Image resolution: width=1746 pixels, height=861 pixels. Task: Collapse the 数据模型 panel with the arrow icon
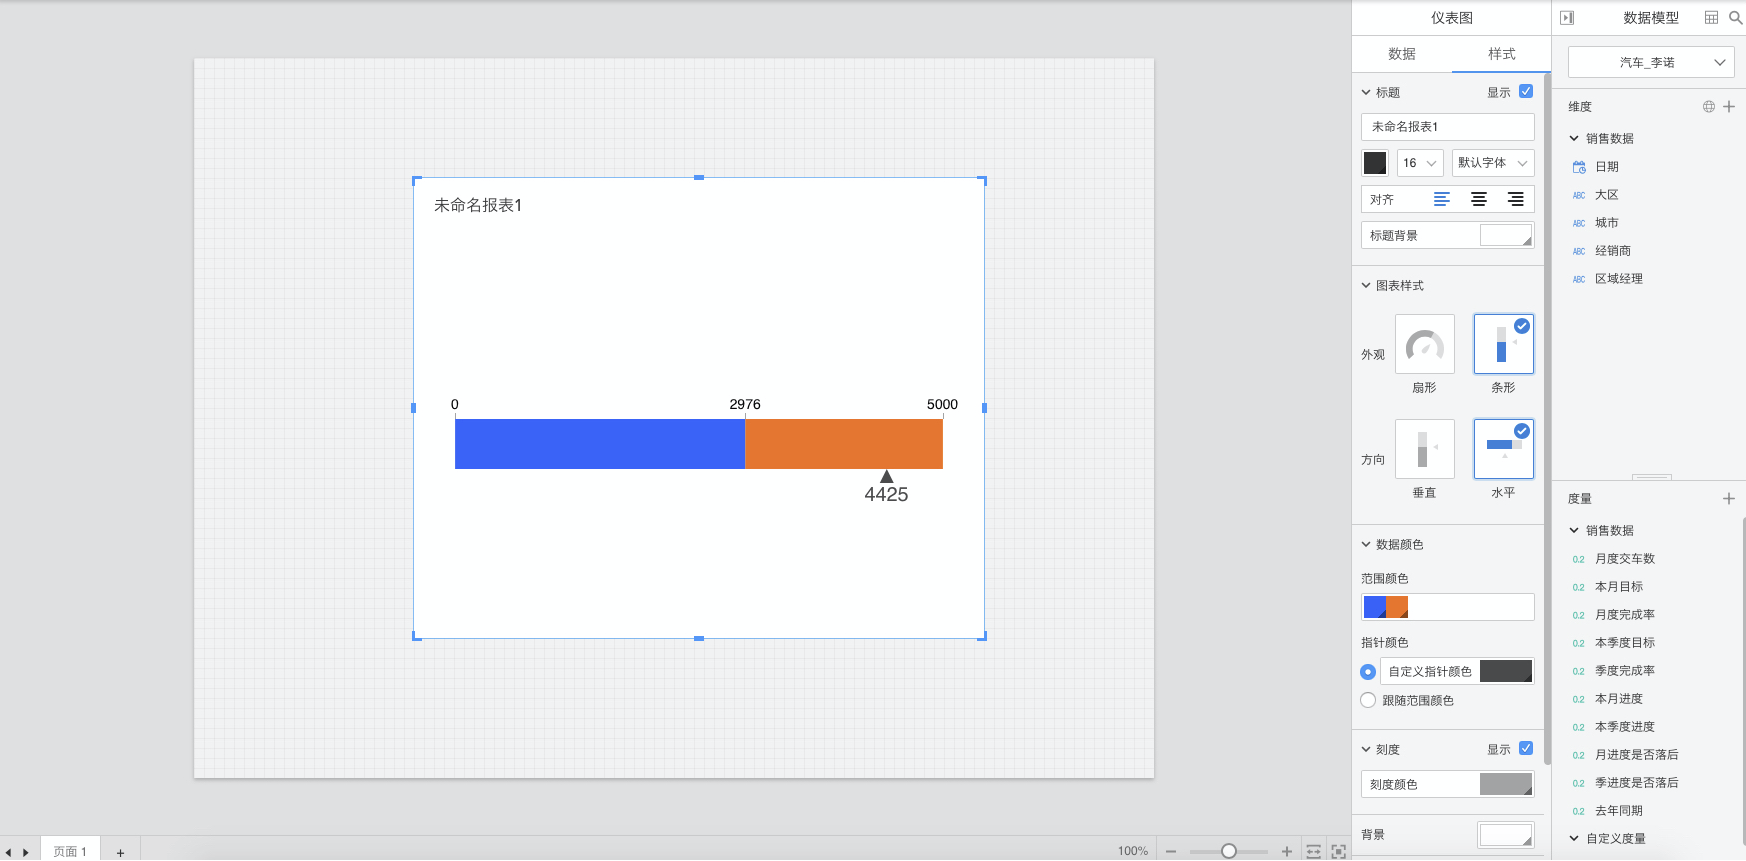tap(1567, 18)
